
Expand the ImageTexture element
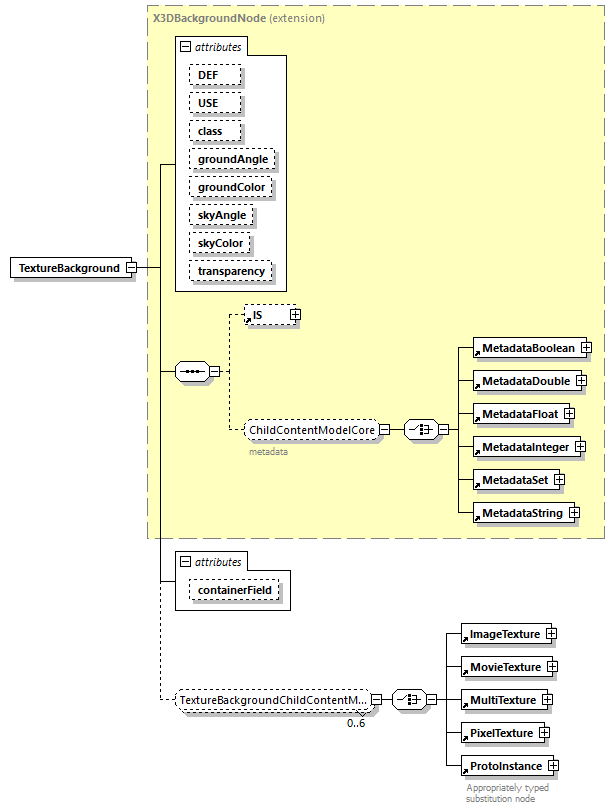(x=552, y=634)
